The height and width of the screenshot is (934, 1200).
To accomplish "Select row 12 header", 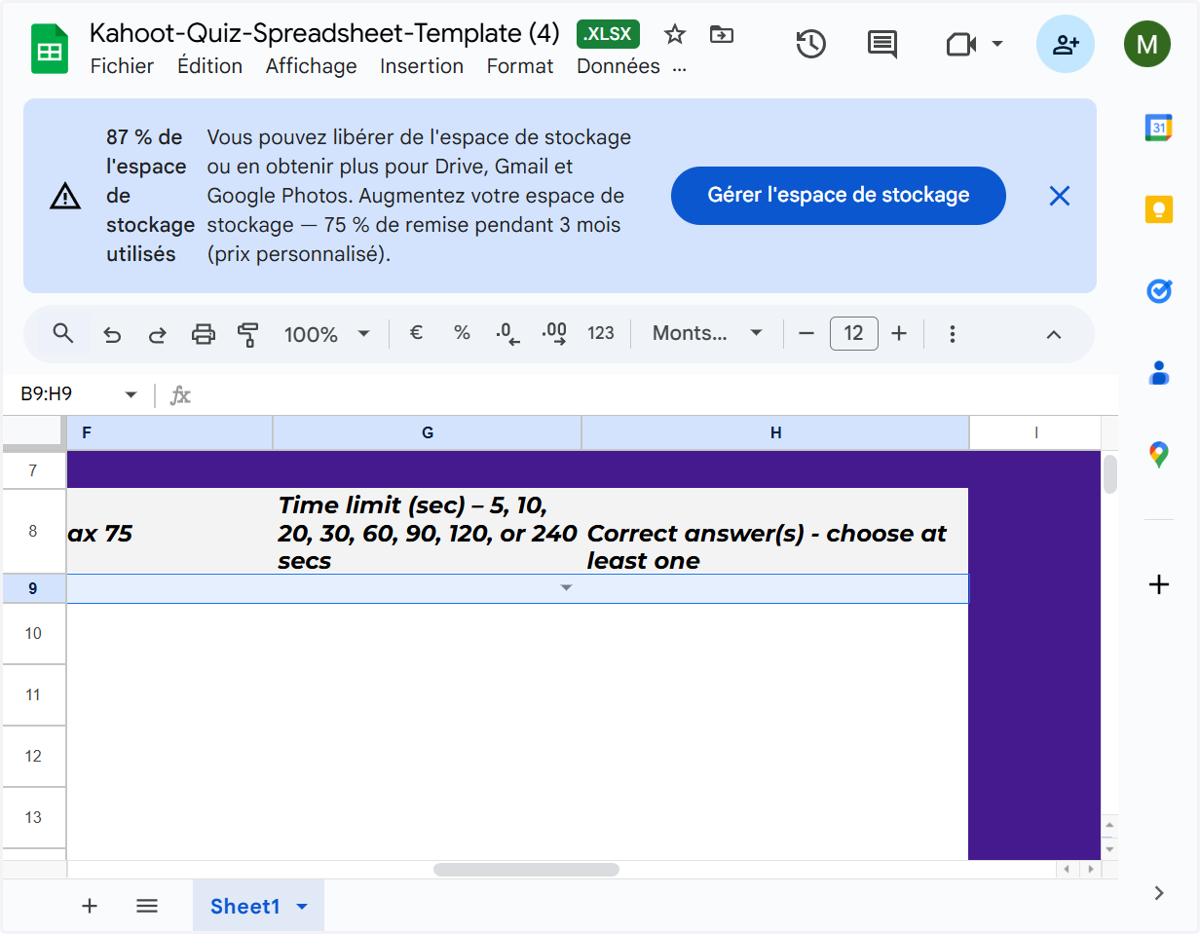I will (x=33, y=756).
